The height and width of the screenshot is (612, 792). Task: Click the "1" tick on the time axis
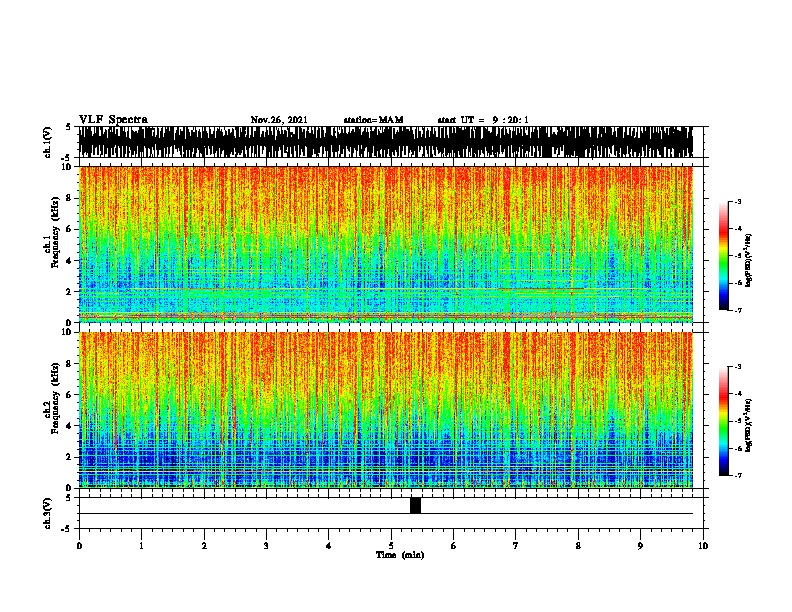click(141, 545)
